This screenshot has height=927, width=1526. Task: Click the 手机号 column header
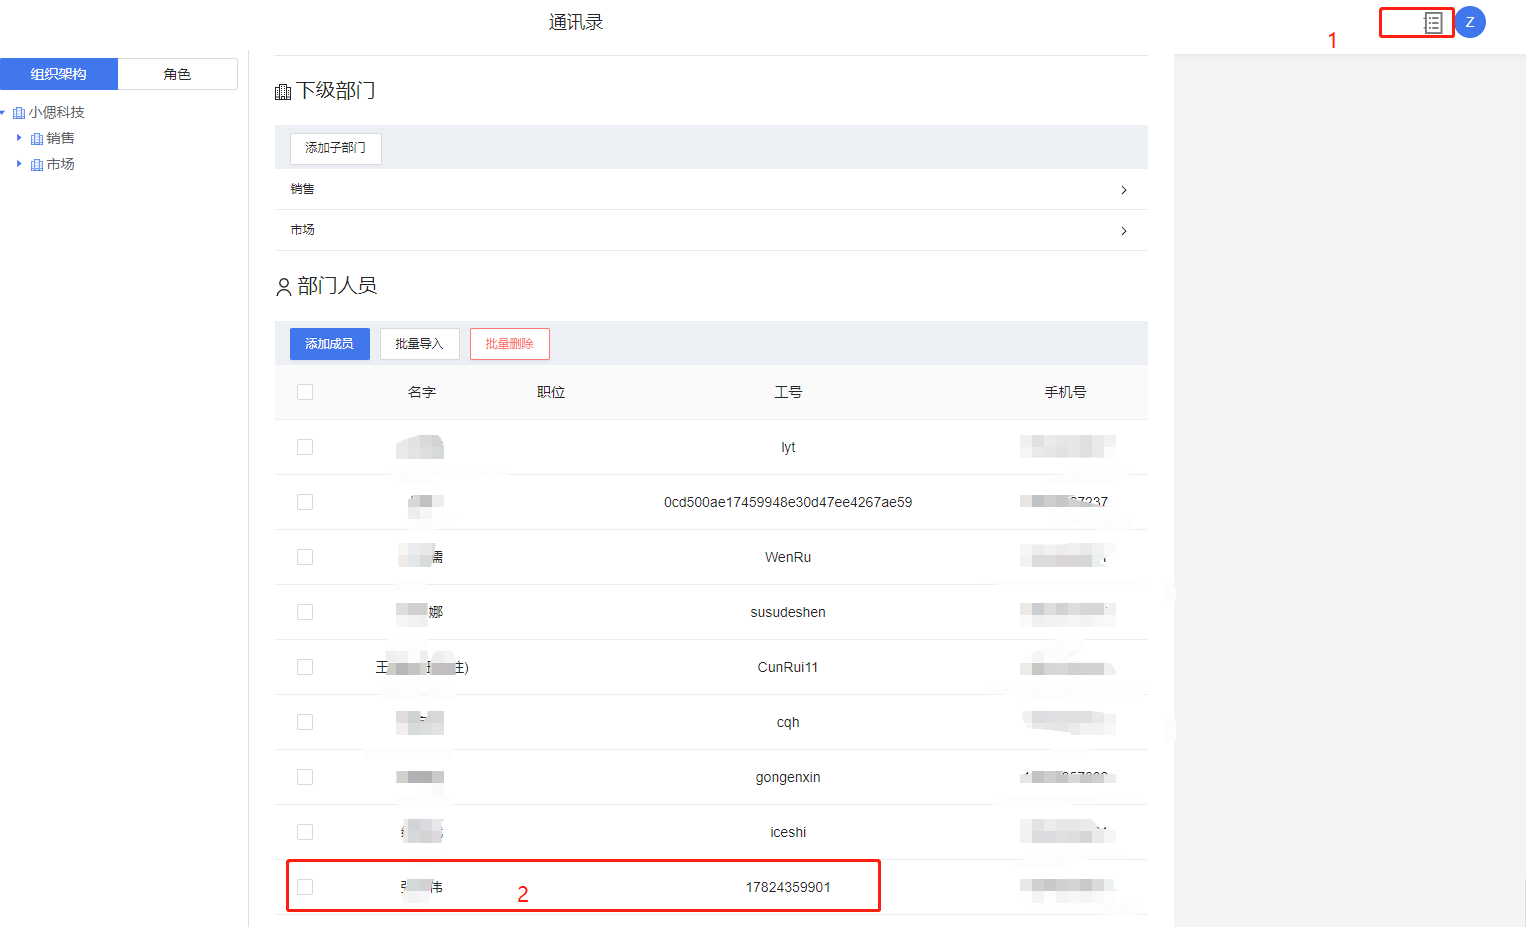click(x=1065, y=392)
